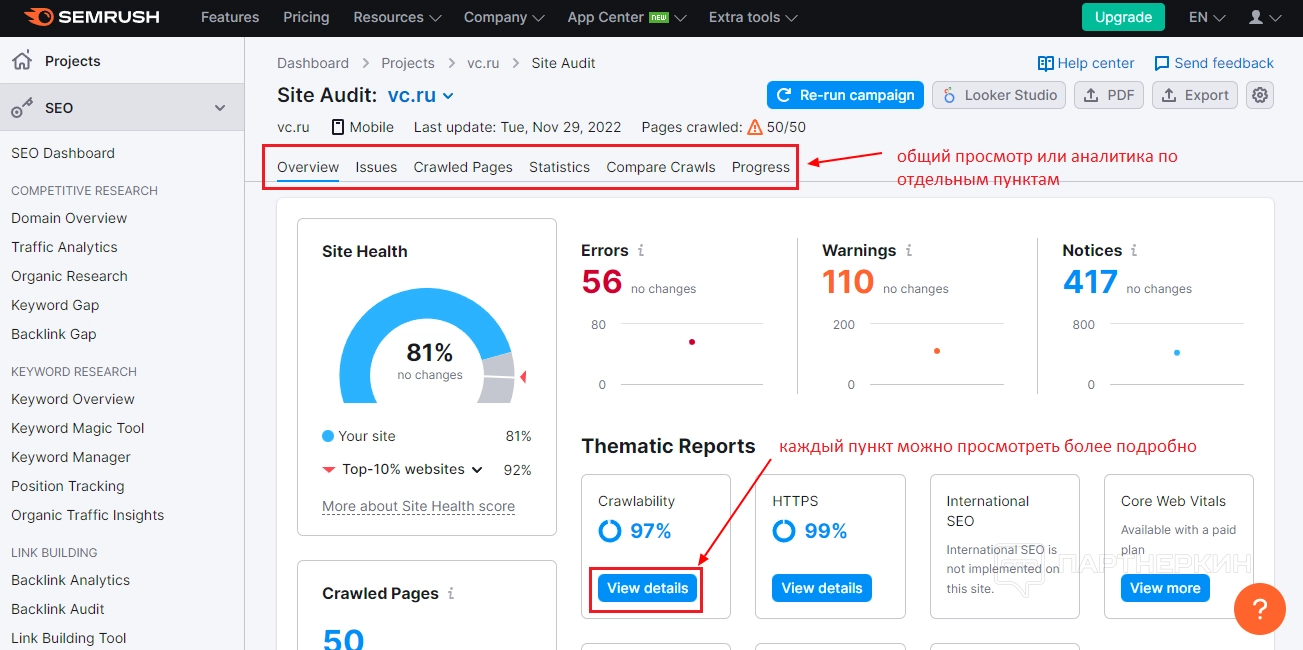Switch to the Crawled Pages tab
Screen dimensions: 1303x650
[463, 167]
